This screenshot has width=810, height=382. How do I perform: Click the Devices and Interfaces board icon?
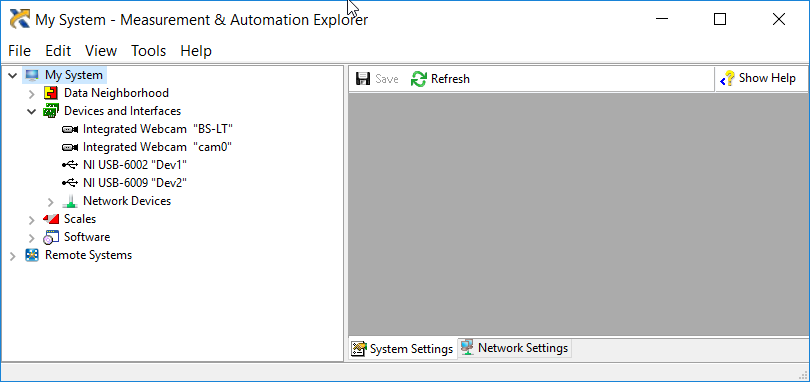(51, 111)
